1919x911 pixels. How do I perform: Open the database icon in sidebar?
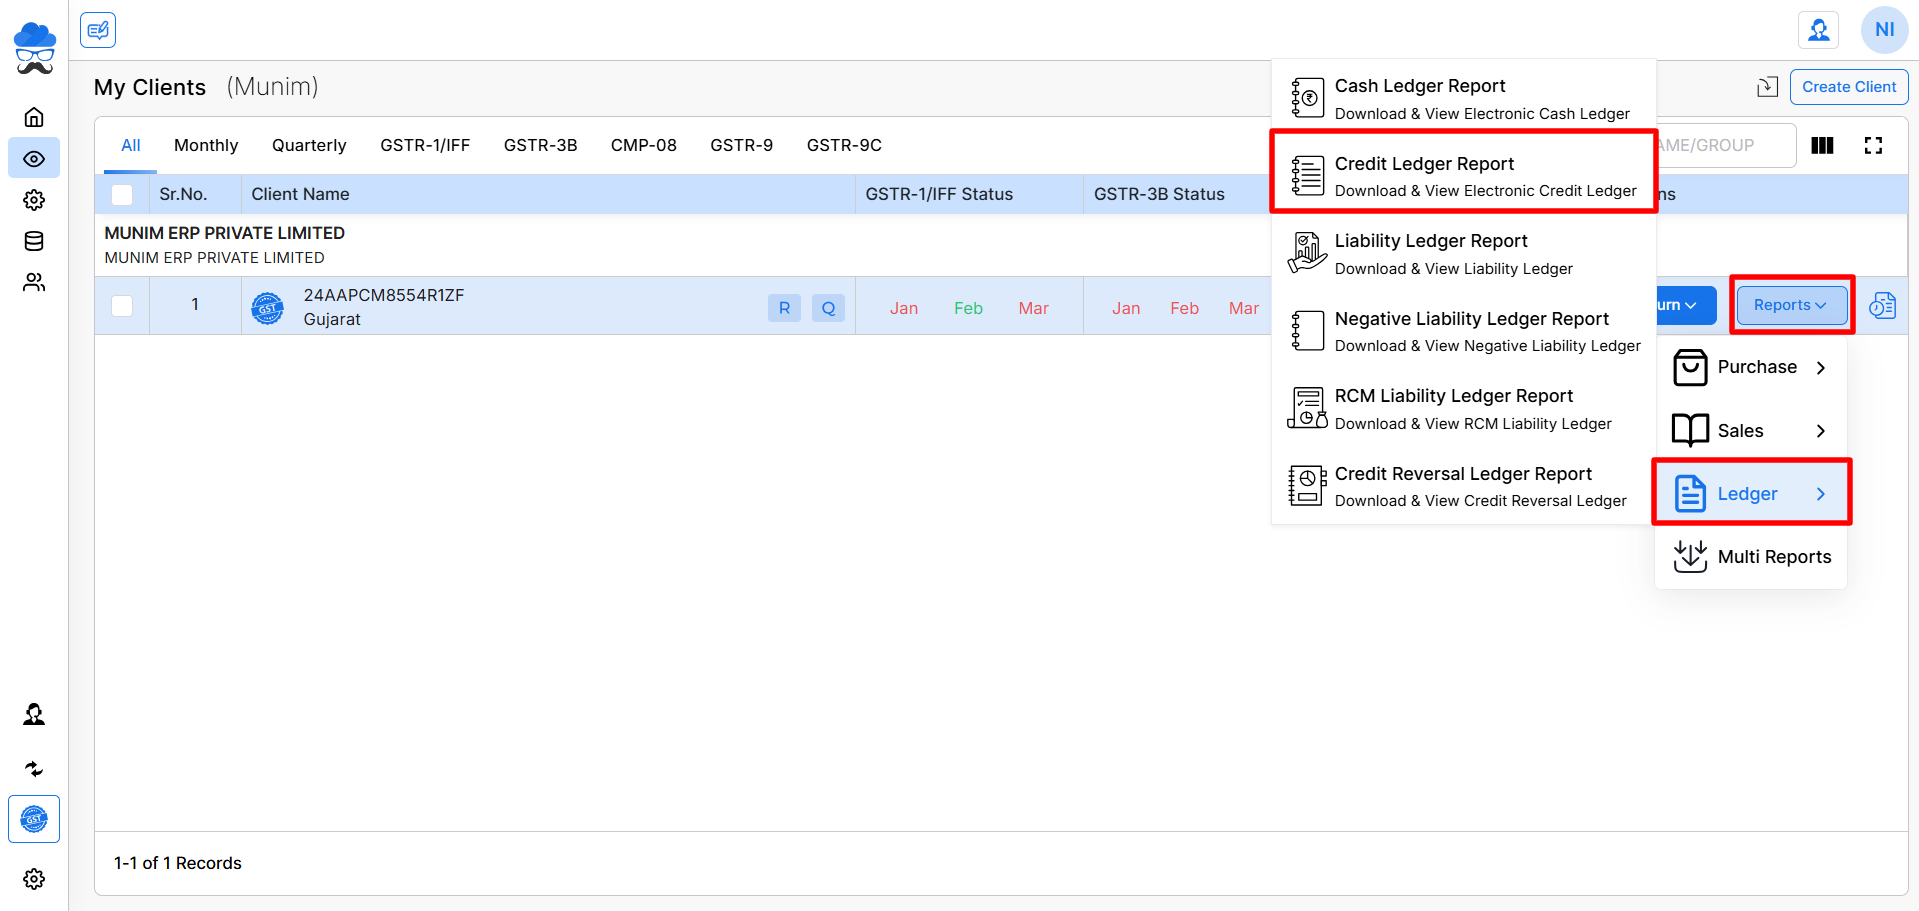click(34, 241)
